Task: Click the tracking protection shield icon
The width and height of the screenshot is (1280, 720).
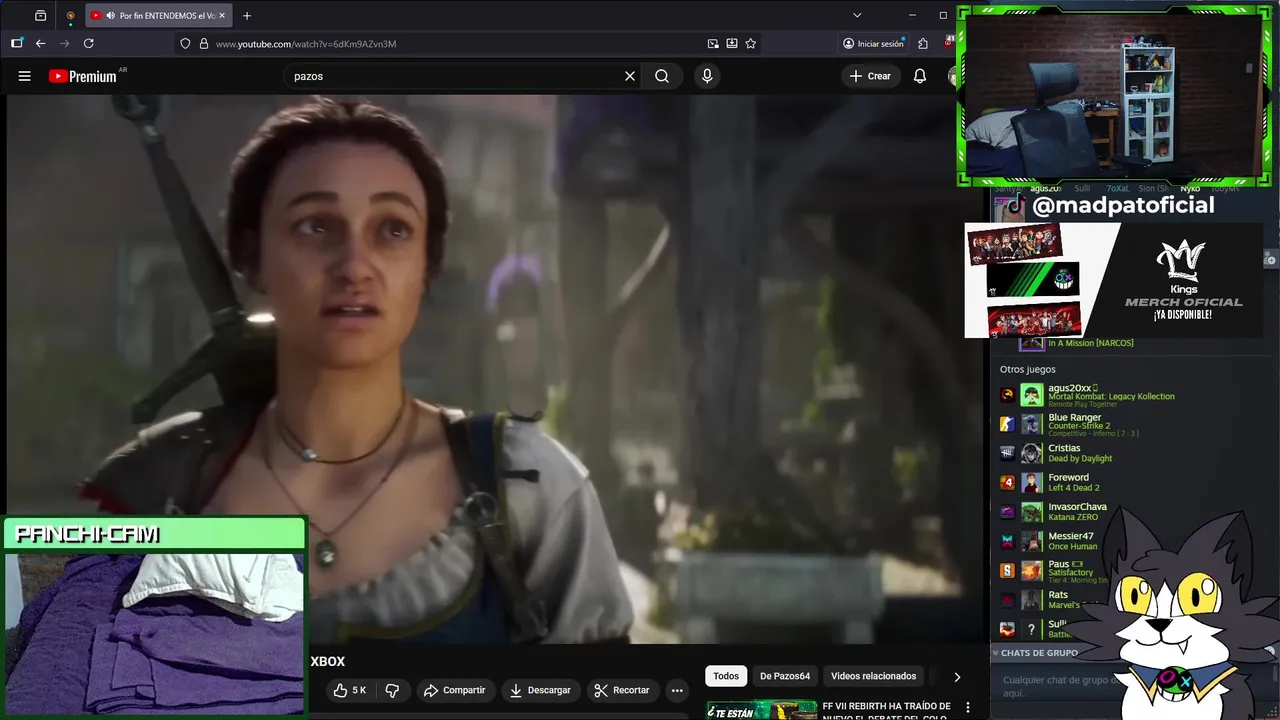Action: pyautogui.click(x=185, y=43)
